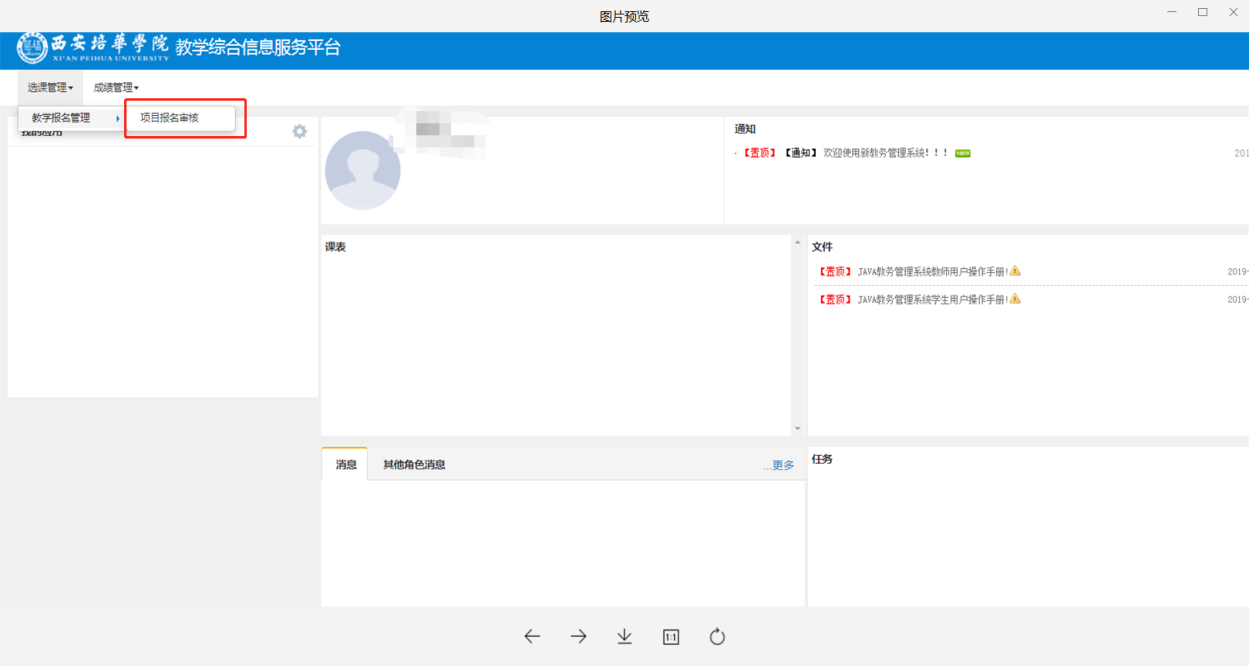Viewport: 1249px width, 666px height.
Task: Open the JAVA教务管理系统学生用户操作手册 file
Action: pos(932,299)
